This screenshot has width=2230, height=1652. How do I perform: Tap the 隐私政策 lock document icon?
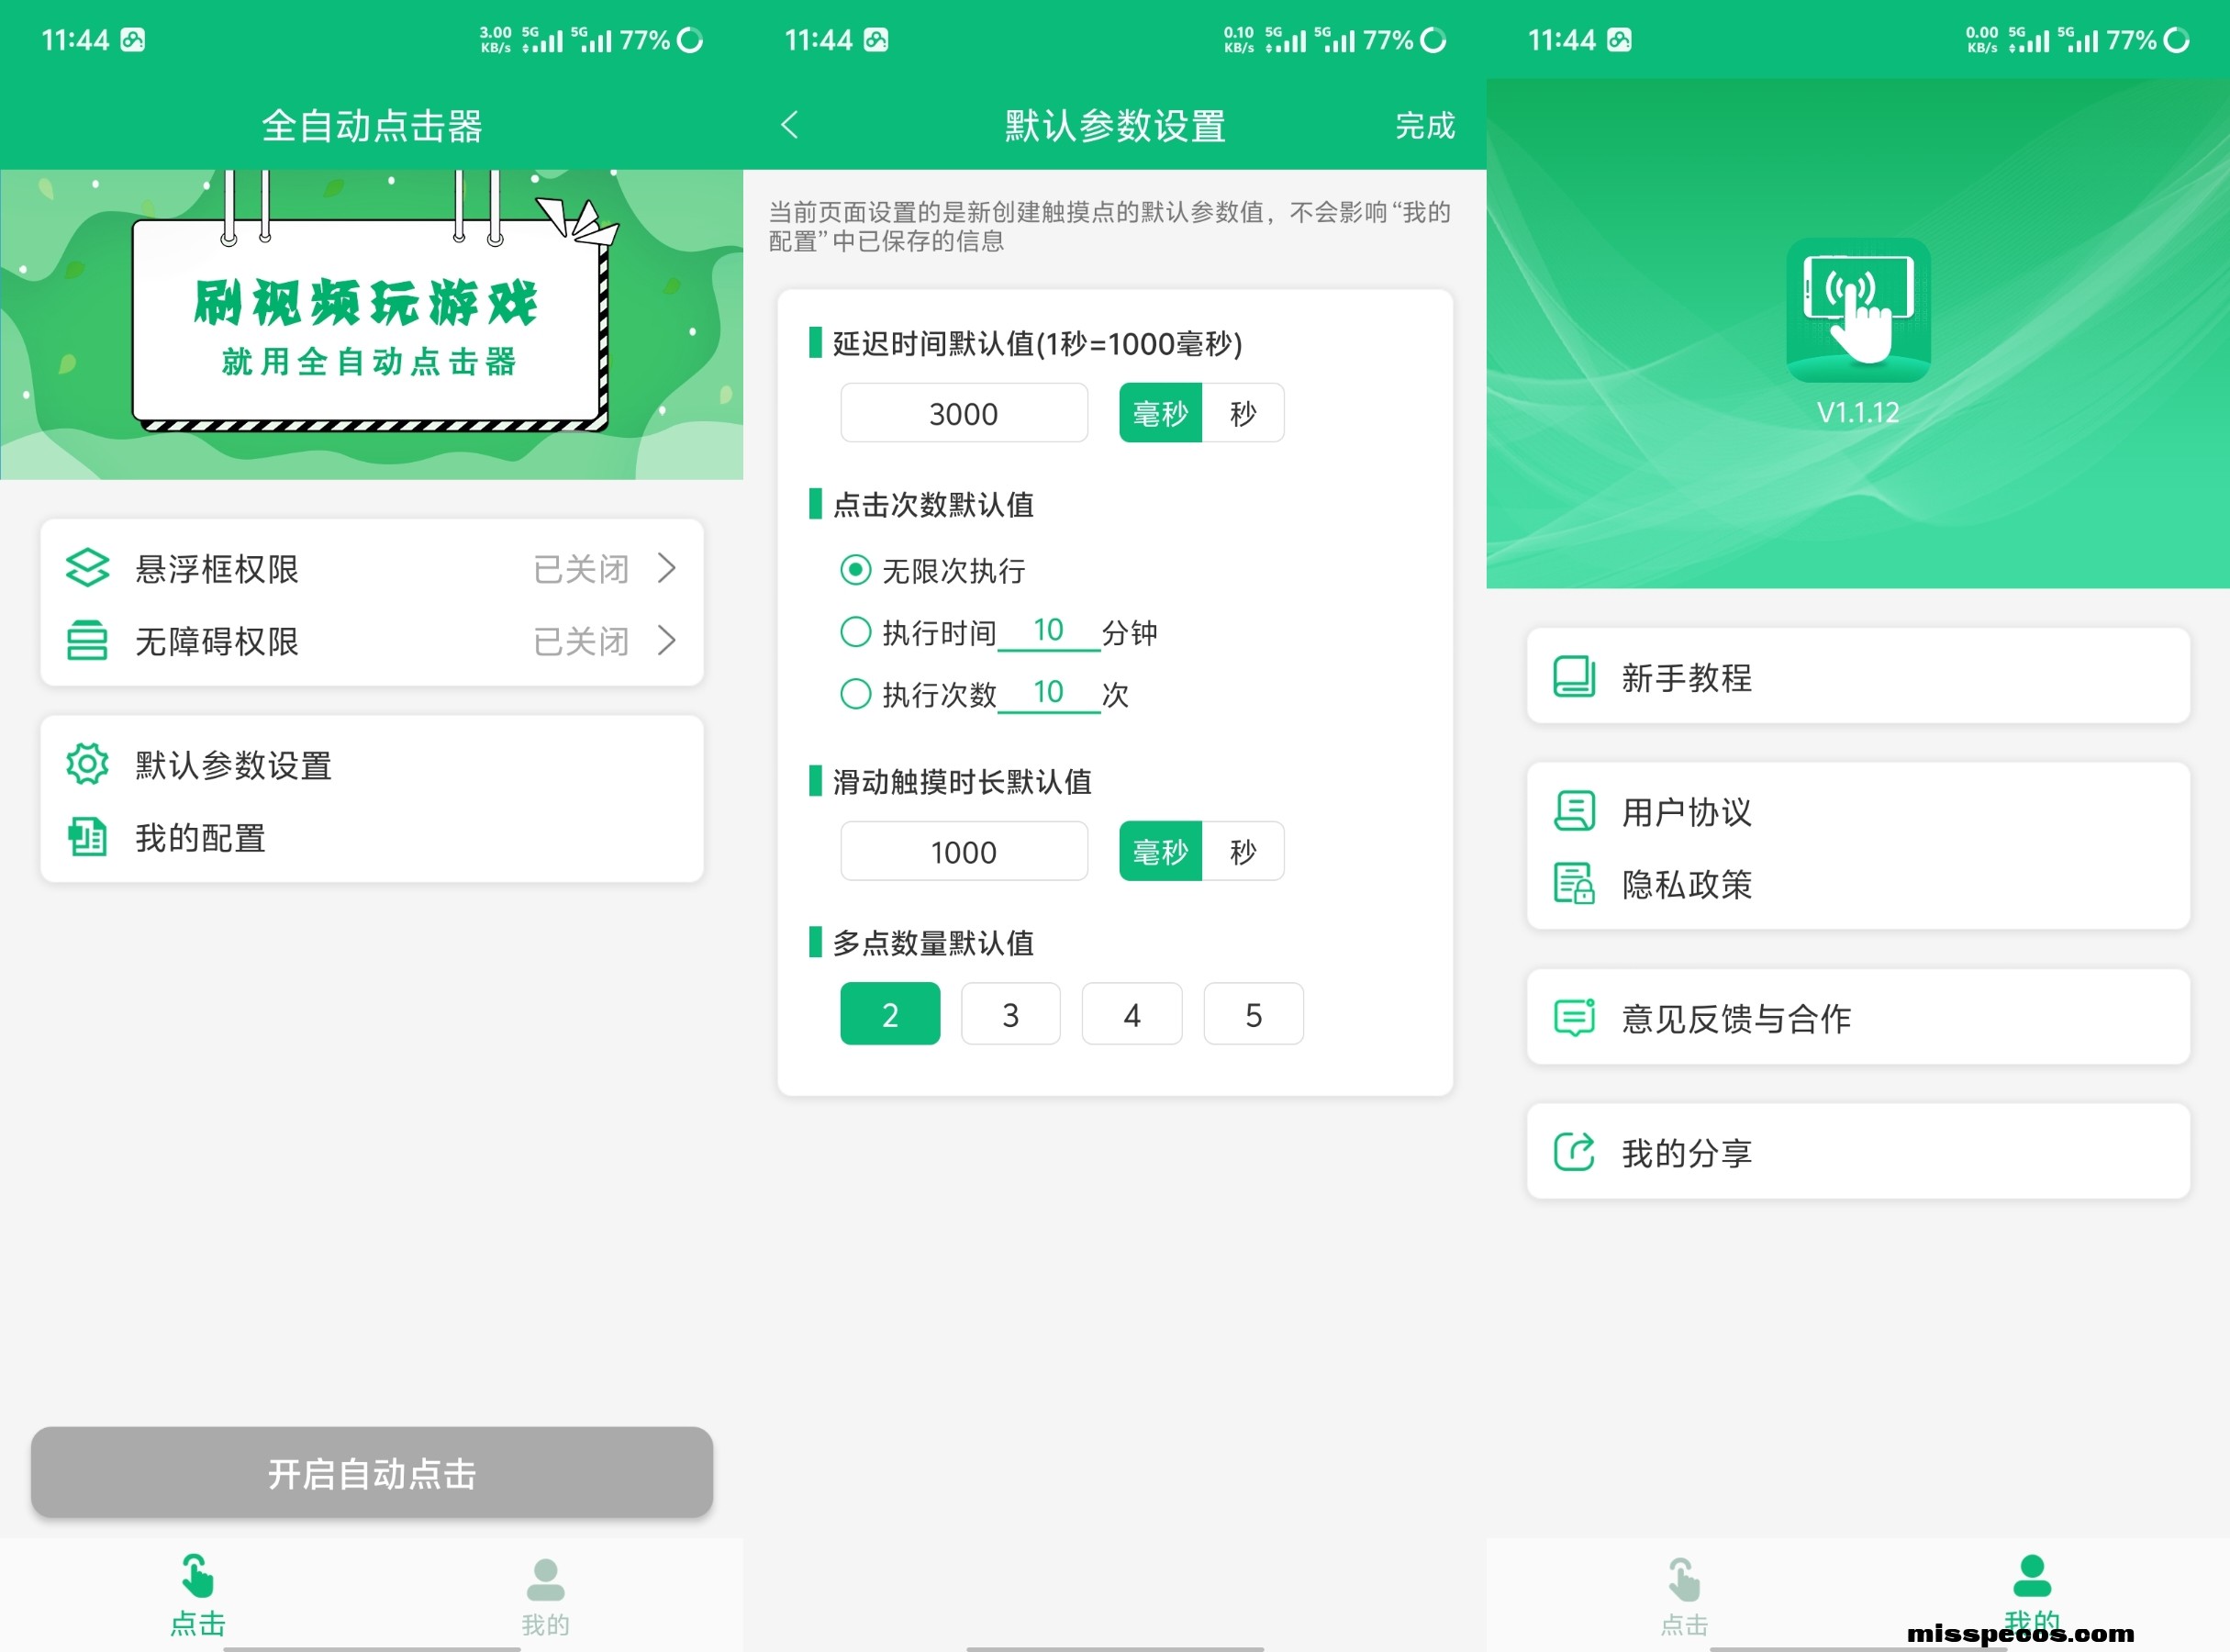pyautogui.click(x=1574, y=884)
